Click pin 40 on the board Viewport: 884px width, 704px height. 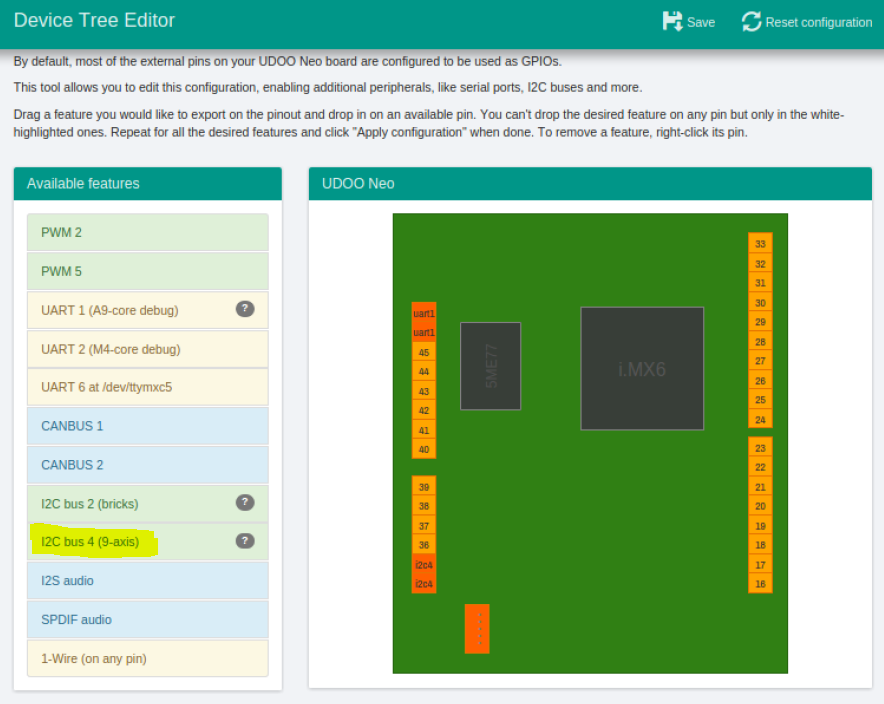[424, 449]
